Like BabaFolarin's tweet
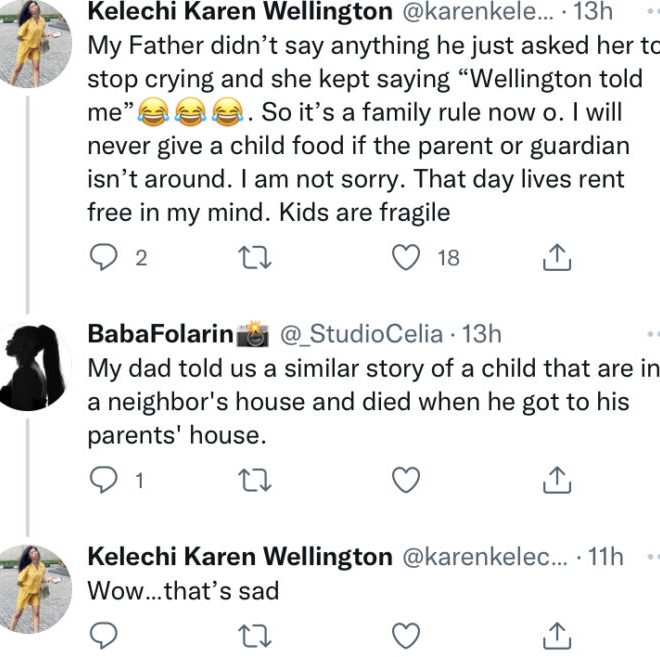The width and height of the screenshot is (660, 657). coord(405,481)
